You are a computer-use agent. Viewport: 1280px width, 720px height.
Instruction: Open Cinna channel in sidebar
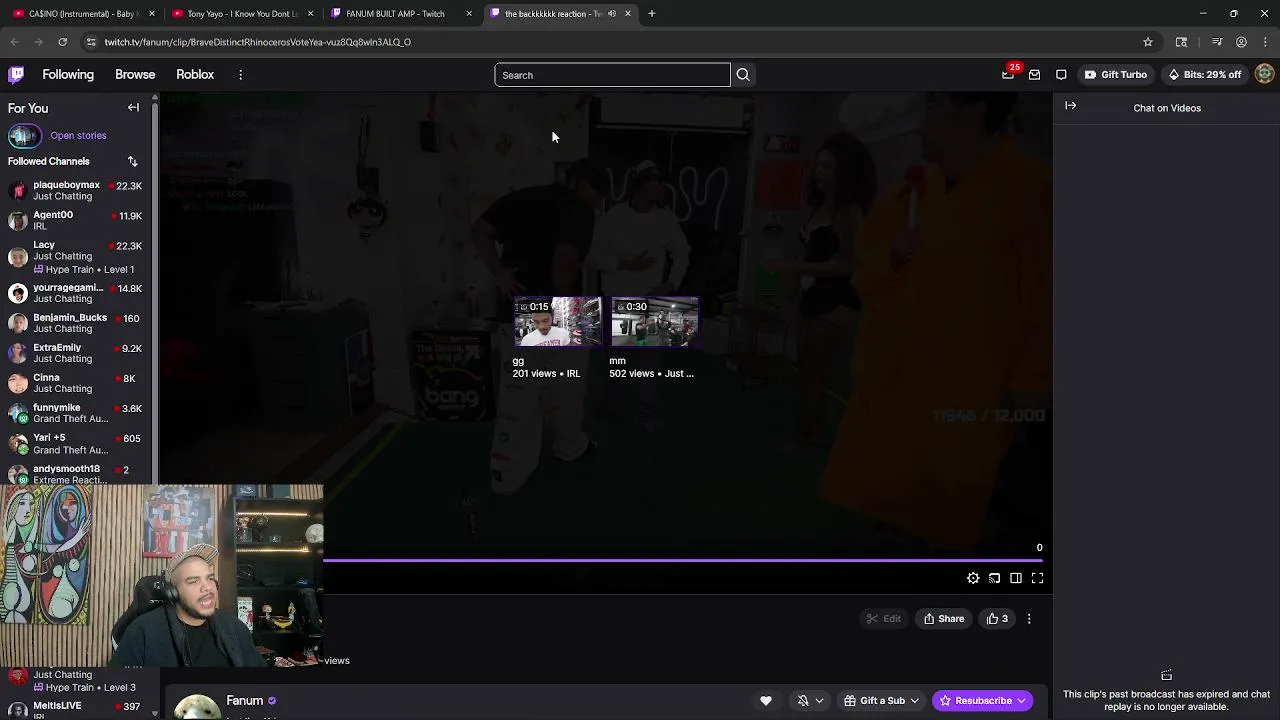[x=75, y=383]
